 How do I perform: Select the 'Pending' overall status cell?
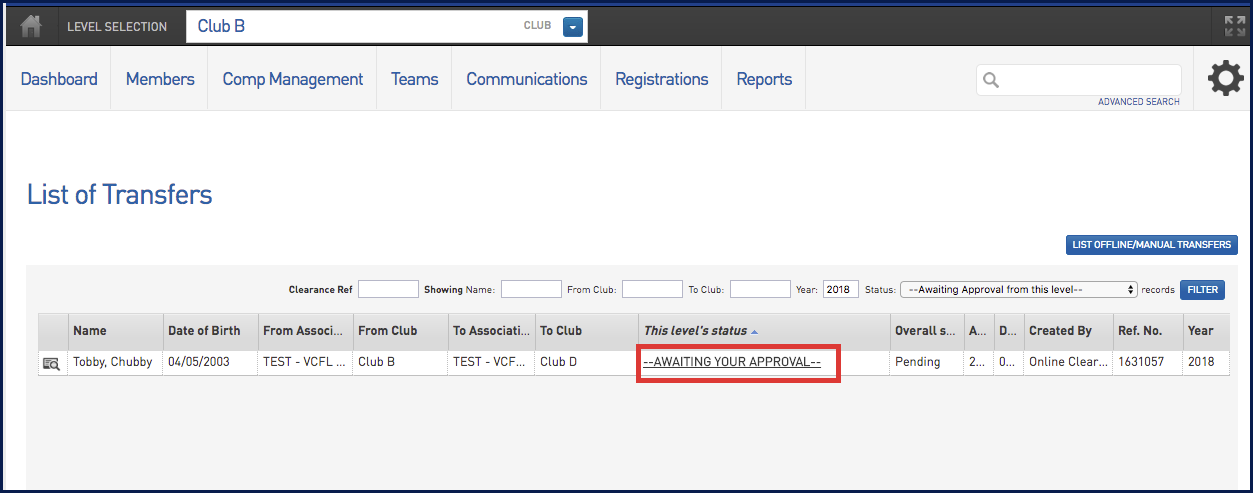tap(928, 362)
